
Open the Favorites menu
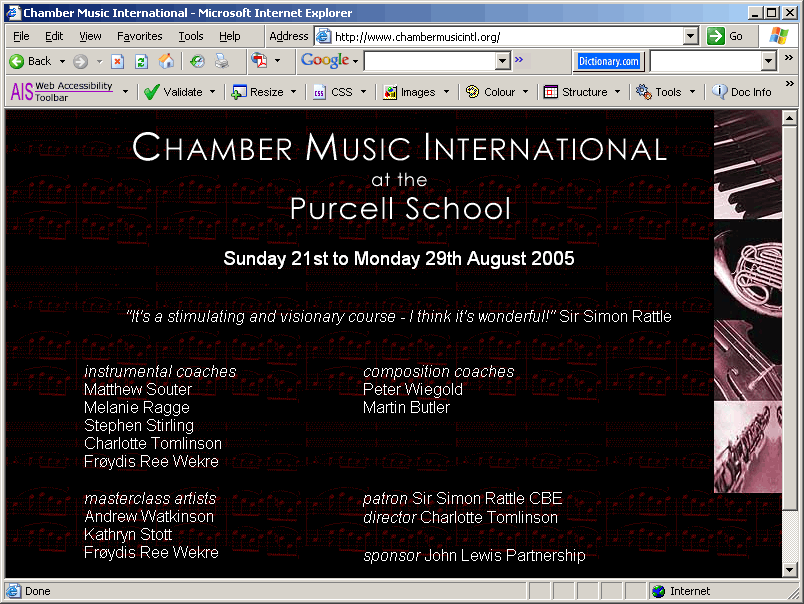tap(139, 36)
